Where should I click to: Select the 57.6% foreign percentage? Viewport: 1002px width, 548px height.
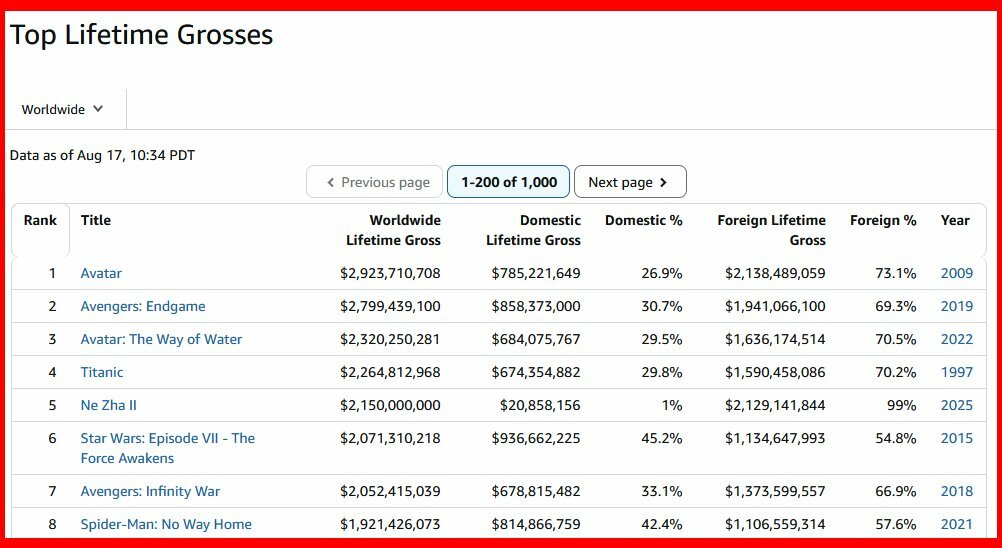pyautogui.click(x=896, y=525)
